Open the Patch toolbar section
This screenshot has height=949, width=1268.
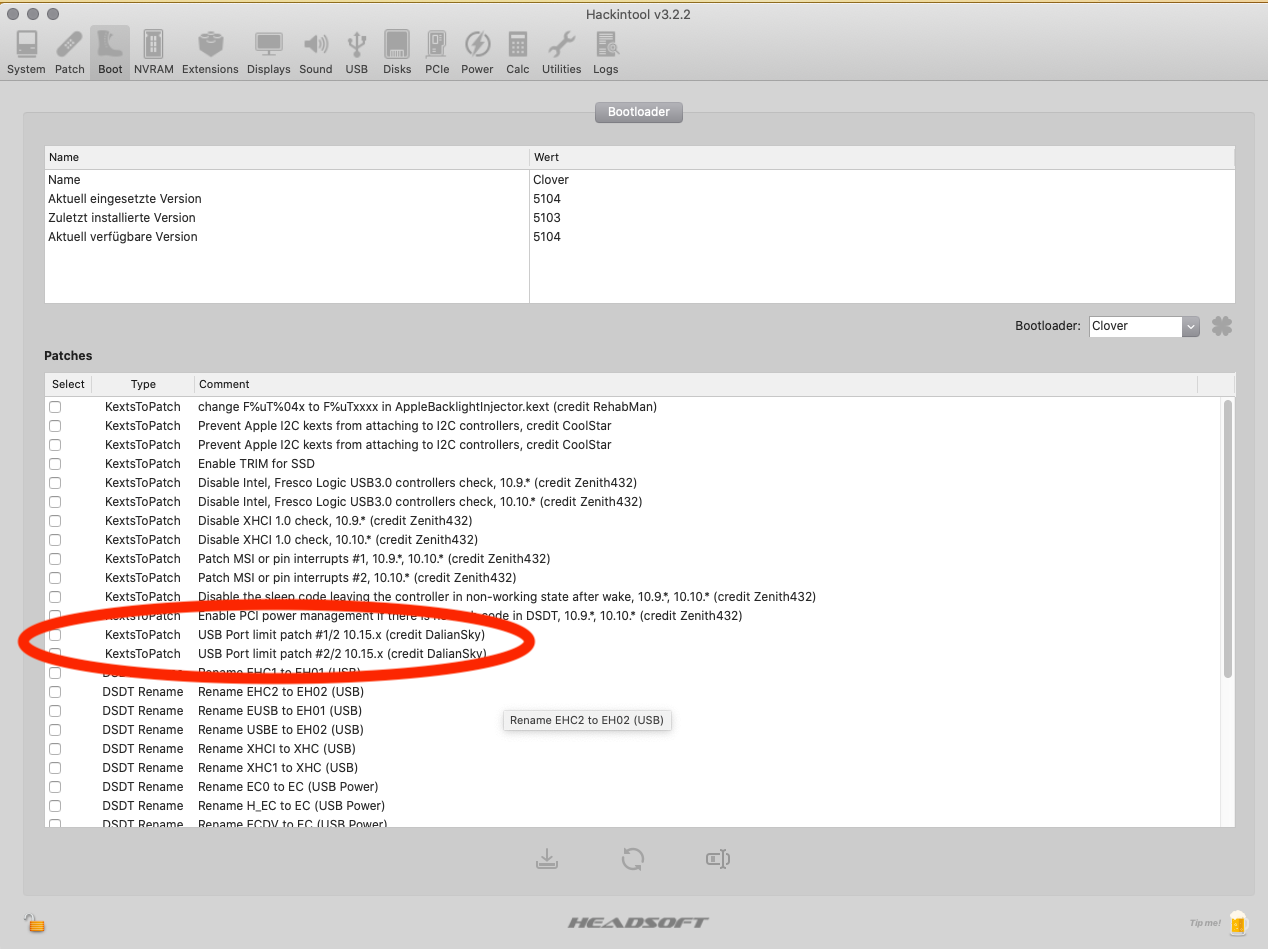click(70, 53)
